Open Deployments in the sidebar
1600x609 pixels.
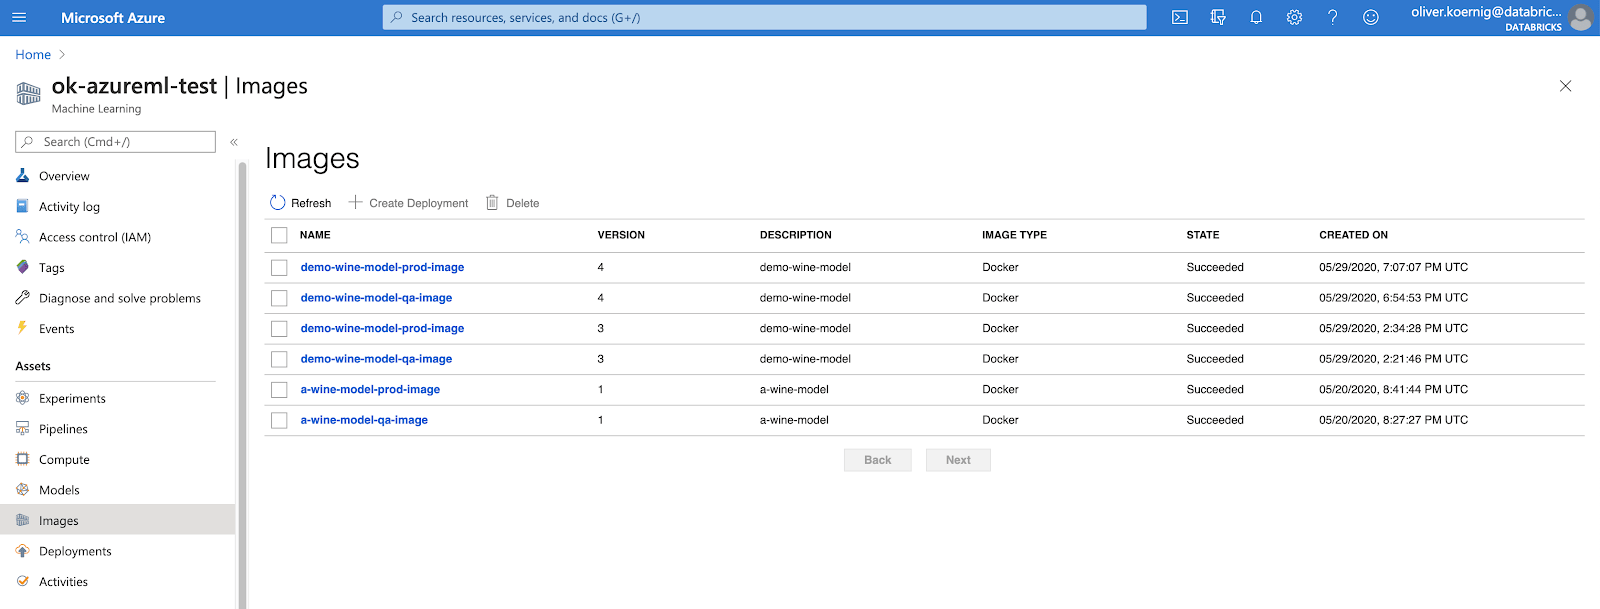(75, 551)
